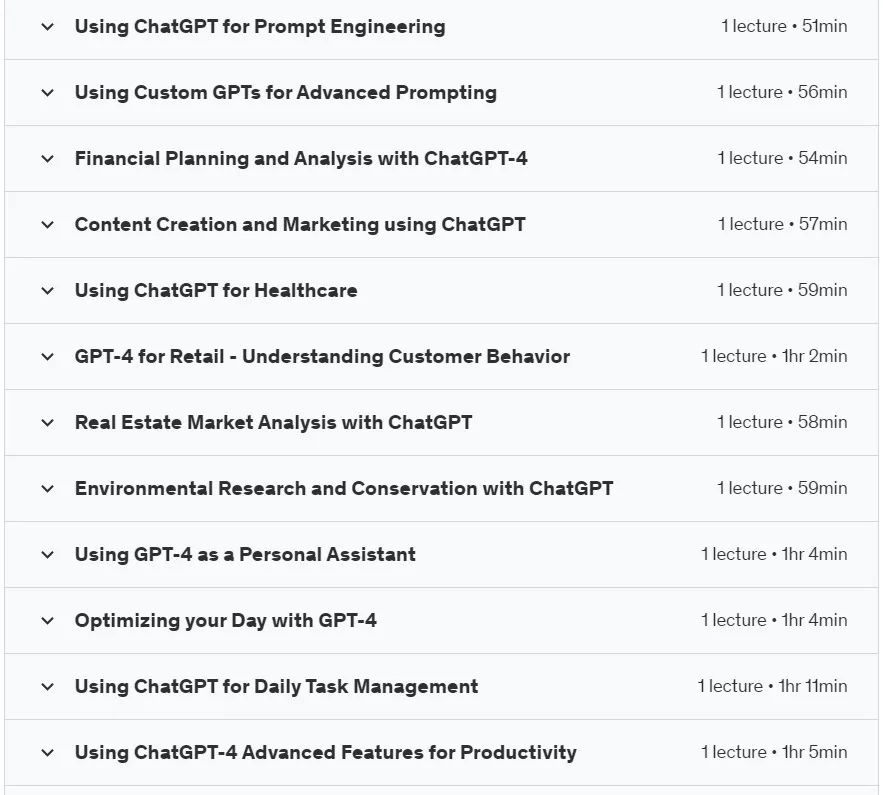The width and height of the screenshot is (883, 795).
Task: Click the 1 lecture • 1hr 5min label
Action: pyautogui.click(x=774, y=752)
